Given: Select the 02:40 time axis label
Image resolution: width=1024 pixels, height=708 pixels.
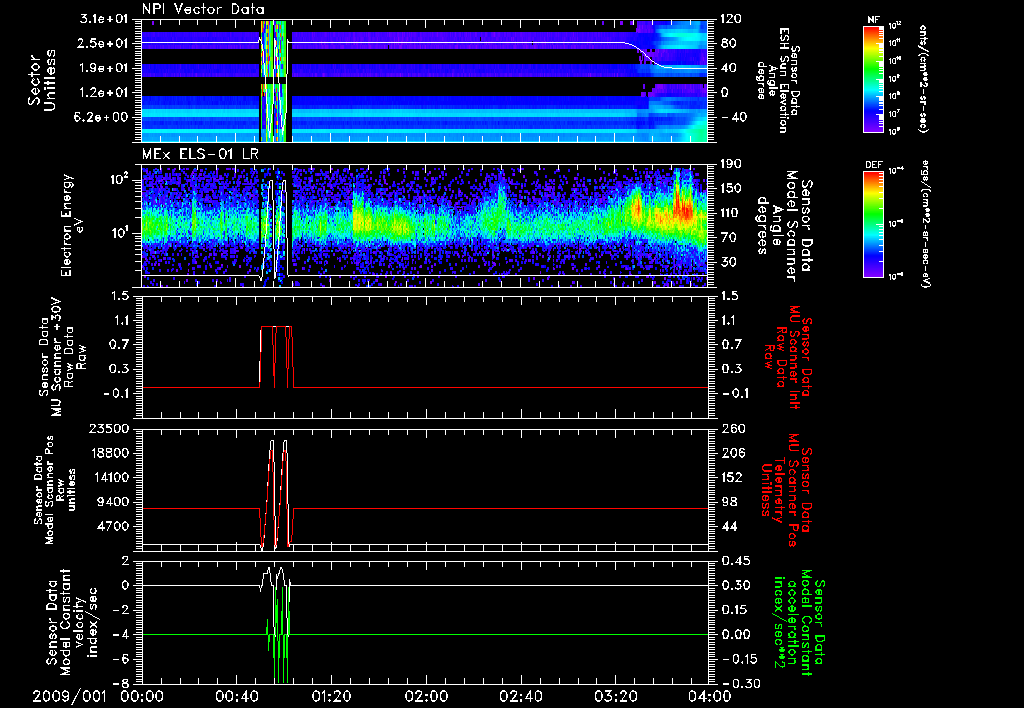Looking at the screenshot, I should pyautogui.click(x=520, y=695).
